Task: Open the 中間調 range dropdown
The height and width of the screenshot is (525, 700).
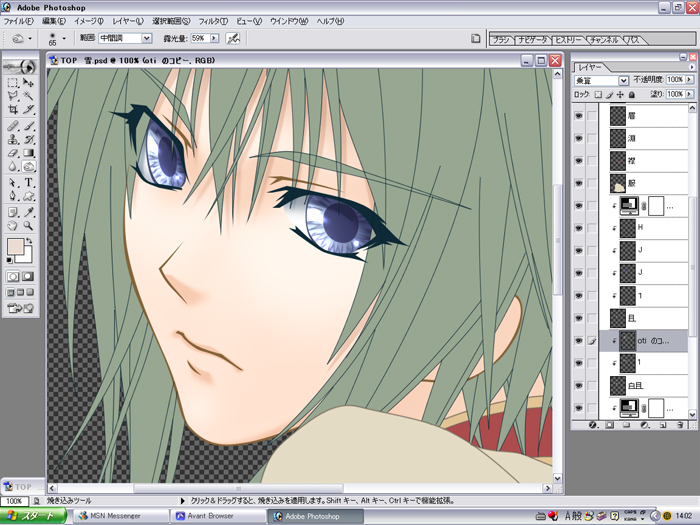Action: [146, 38]
